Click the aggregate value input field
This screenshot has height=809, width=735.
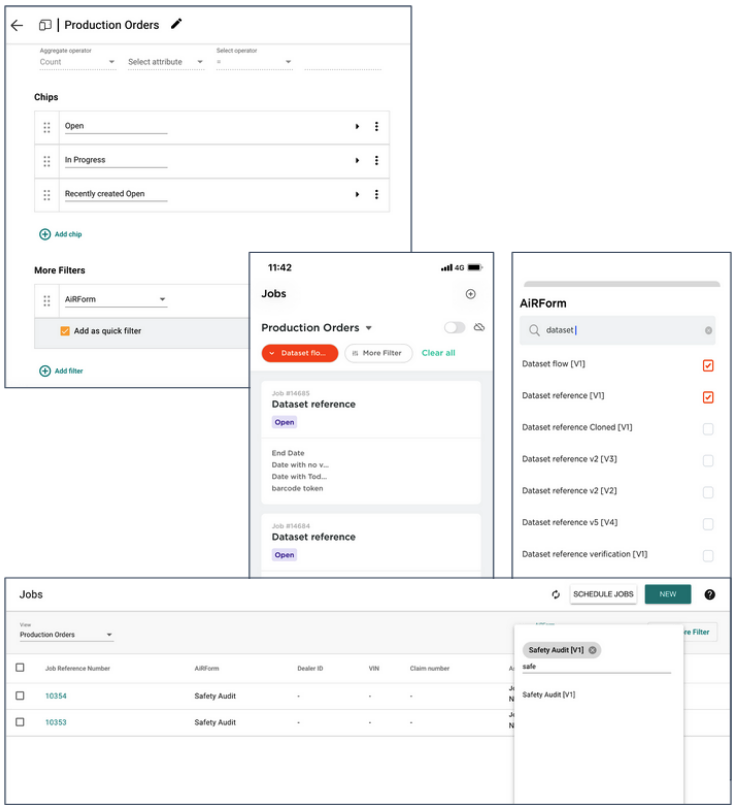[342, 62]
